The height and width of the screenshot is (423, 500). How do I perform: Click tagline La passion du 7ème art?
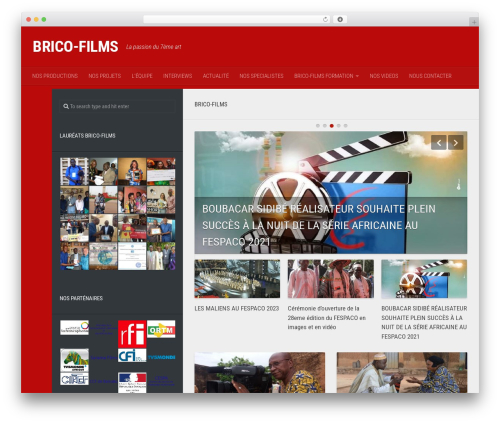coord(153,47)
